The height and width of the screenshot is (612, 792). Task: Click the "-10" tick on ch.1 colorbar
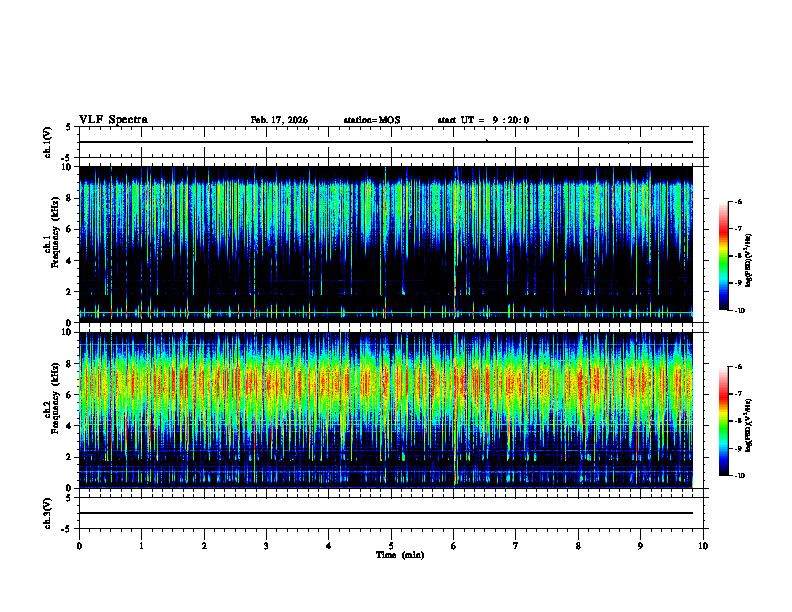[739, 311]
